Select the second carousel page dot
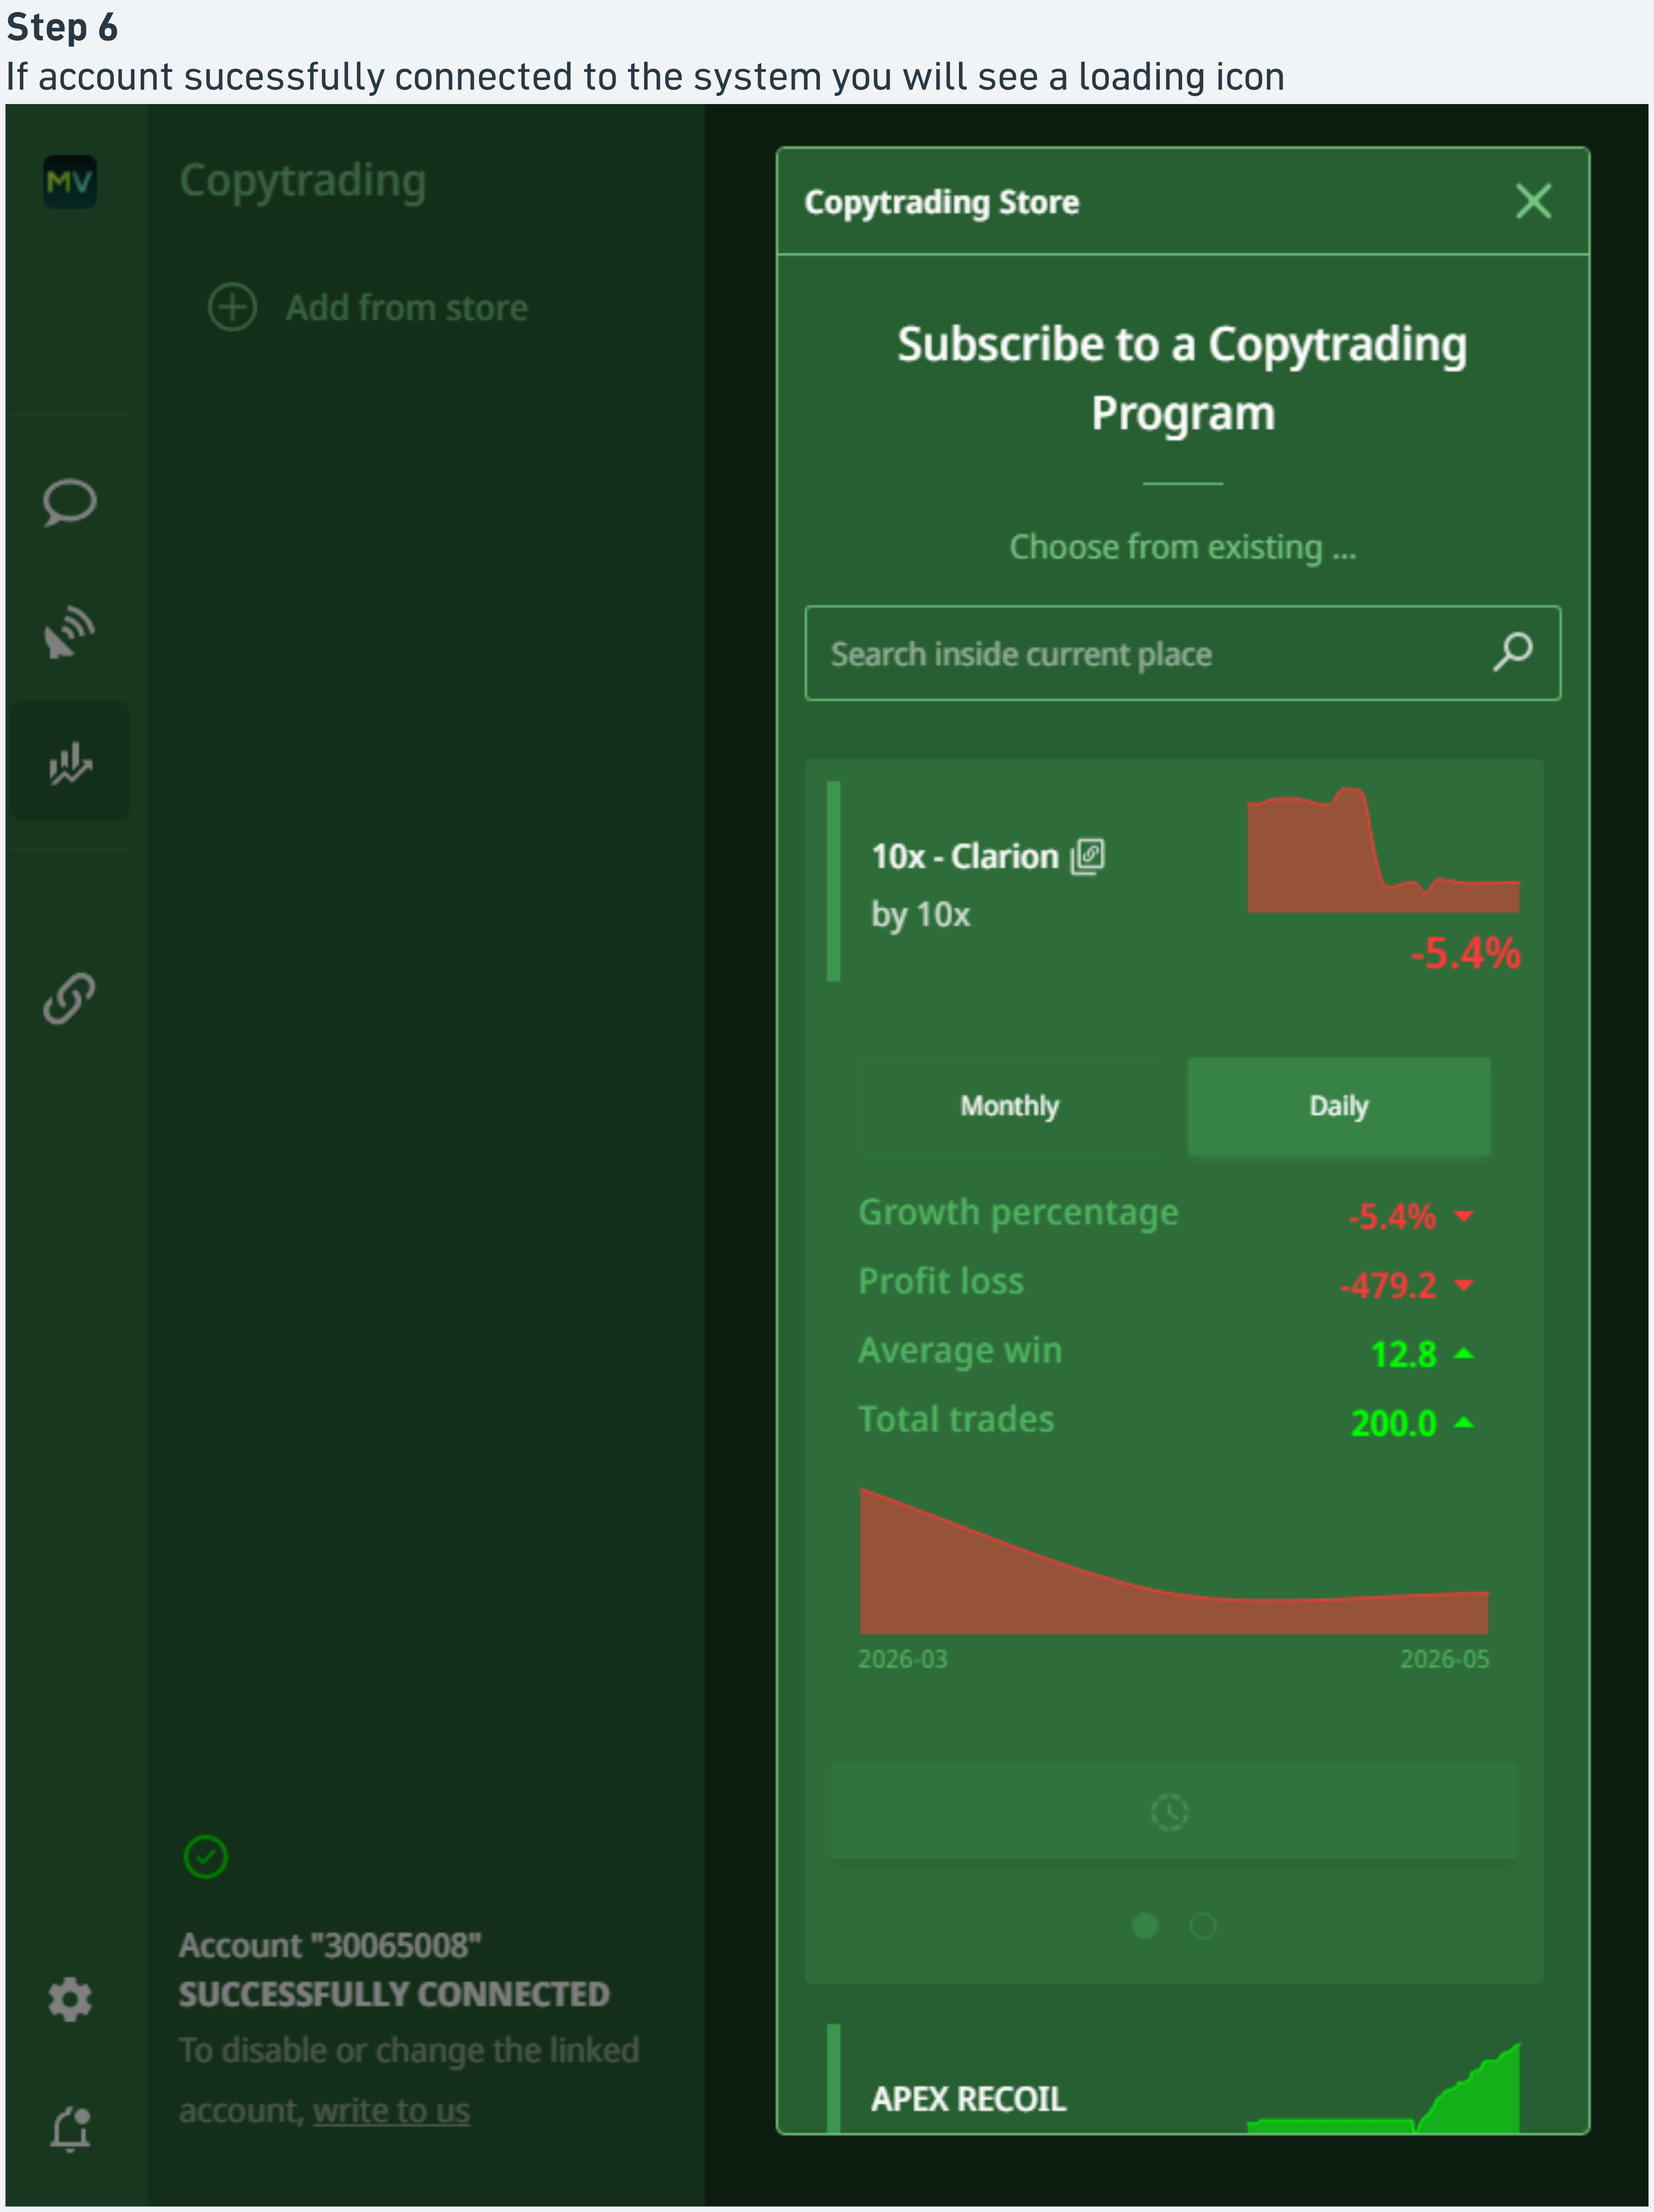1654x2212 pixels. coord(1203,1926)
